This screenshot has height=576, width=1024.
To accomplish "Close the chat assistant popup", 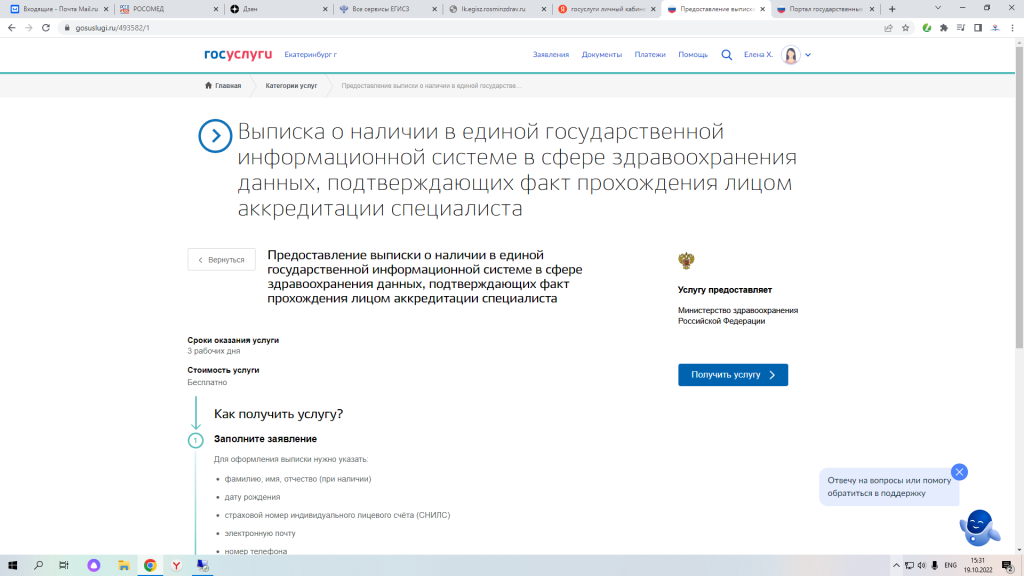I will [x=959, y=472].
